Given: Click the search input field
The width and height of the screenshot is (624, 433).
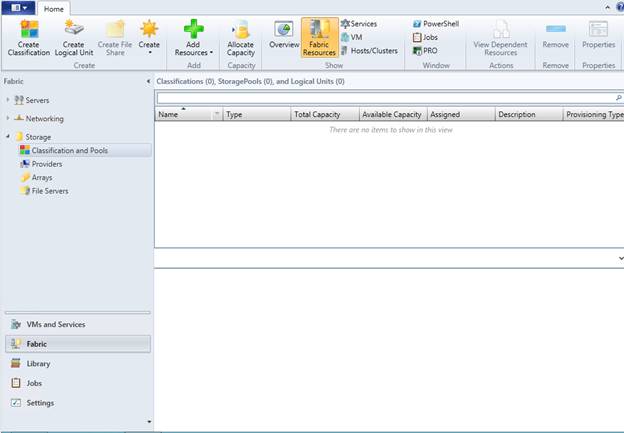Looking at the screenshot, I should coord(385,98).
